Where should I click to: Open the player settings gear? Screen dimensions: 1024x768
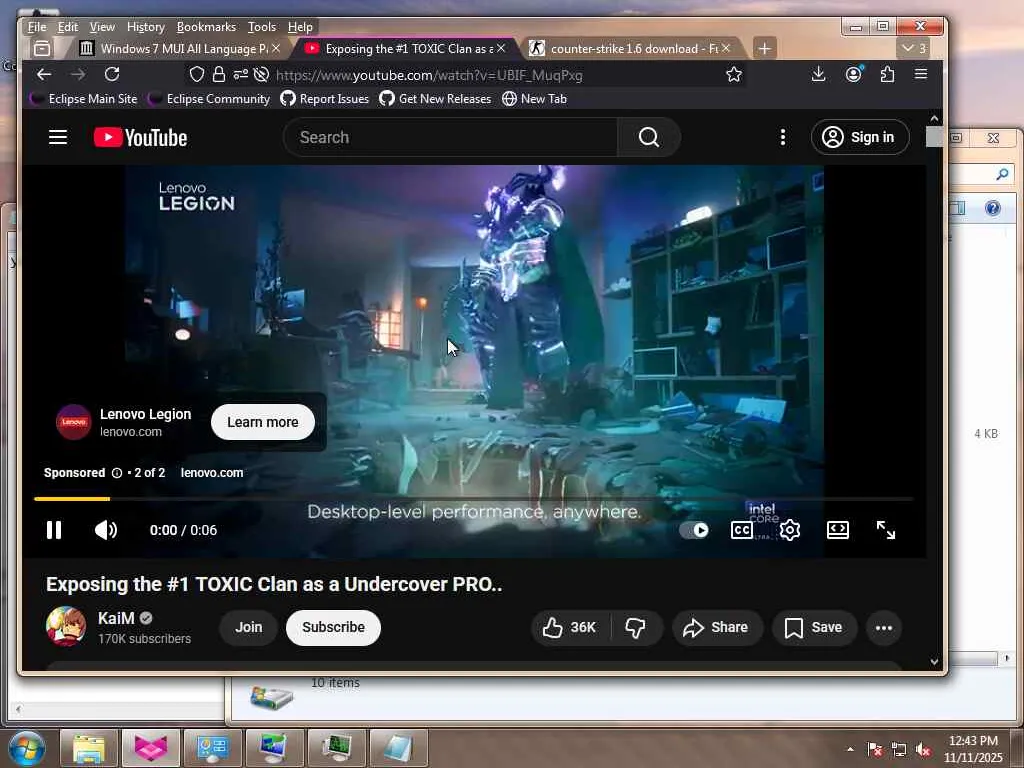click(x=790, y=530)
